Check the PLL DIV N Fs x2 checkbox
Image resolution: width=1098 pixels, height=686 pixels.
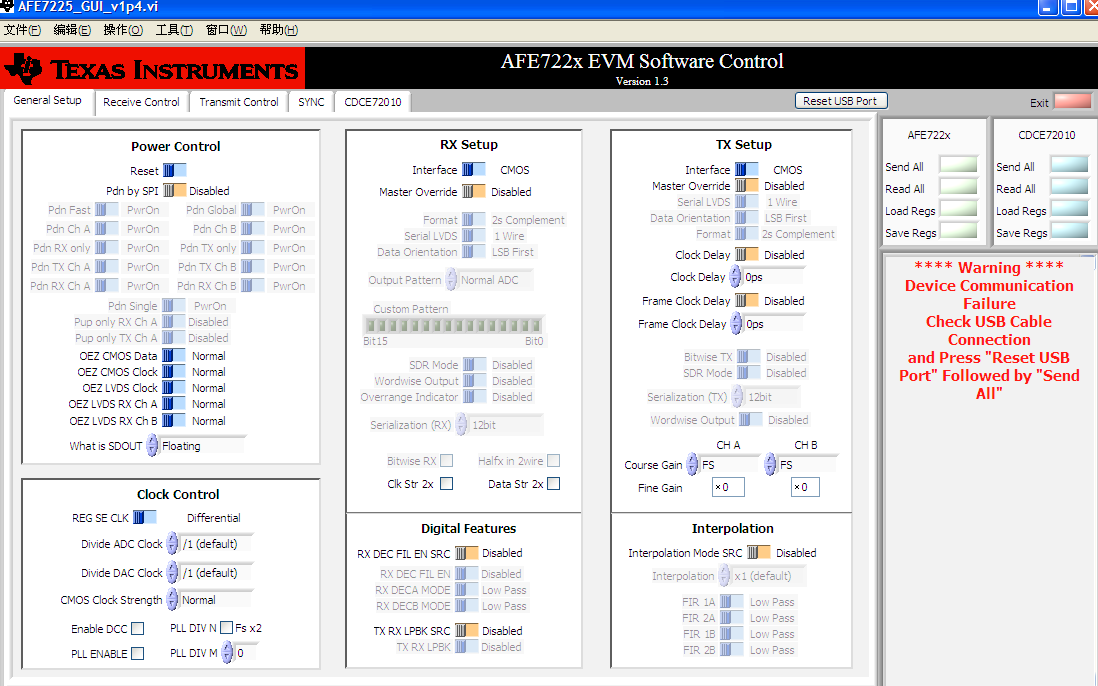(x=226, y=628)
